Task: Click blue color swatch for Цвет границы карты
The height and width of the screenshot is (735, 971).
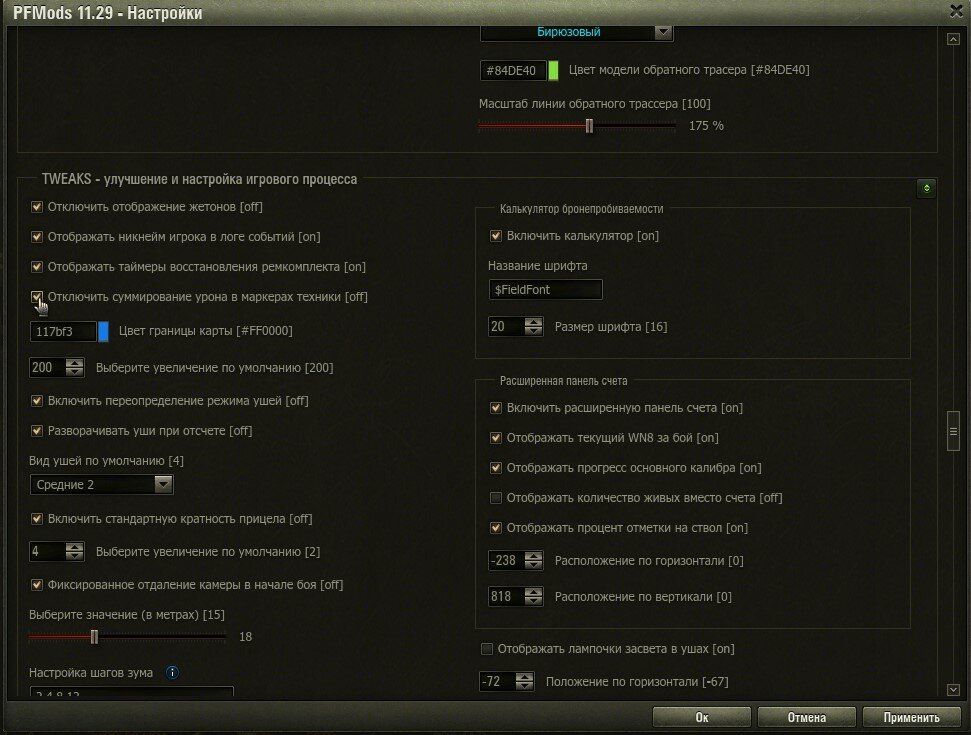Action: [x=103, y=331]
